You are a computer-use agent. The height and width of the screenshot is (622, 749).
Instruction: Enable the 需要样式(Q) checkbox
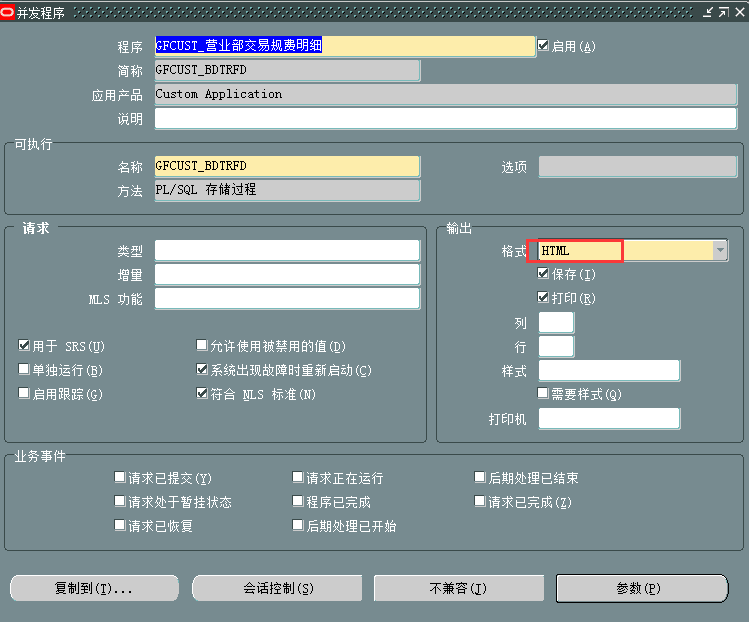[x=543, y=393]
